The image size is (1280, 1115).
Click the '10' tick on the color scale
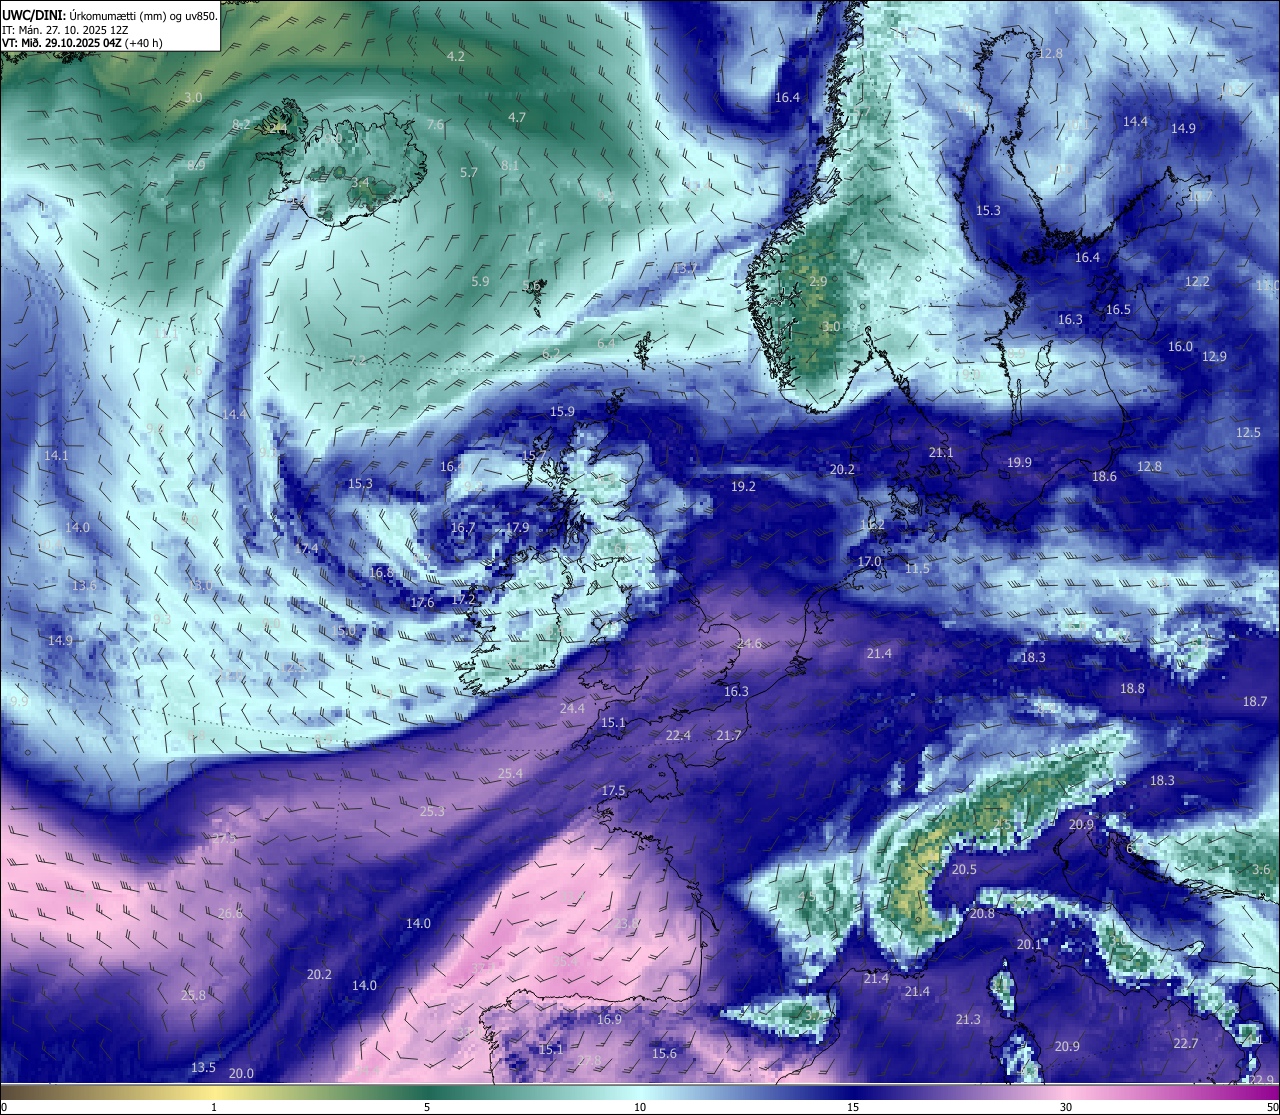coord(640,1107)
